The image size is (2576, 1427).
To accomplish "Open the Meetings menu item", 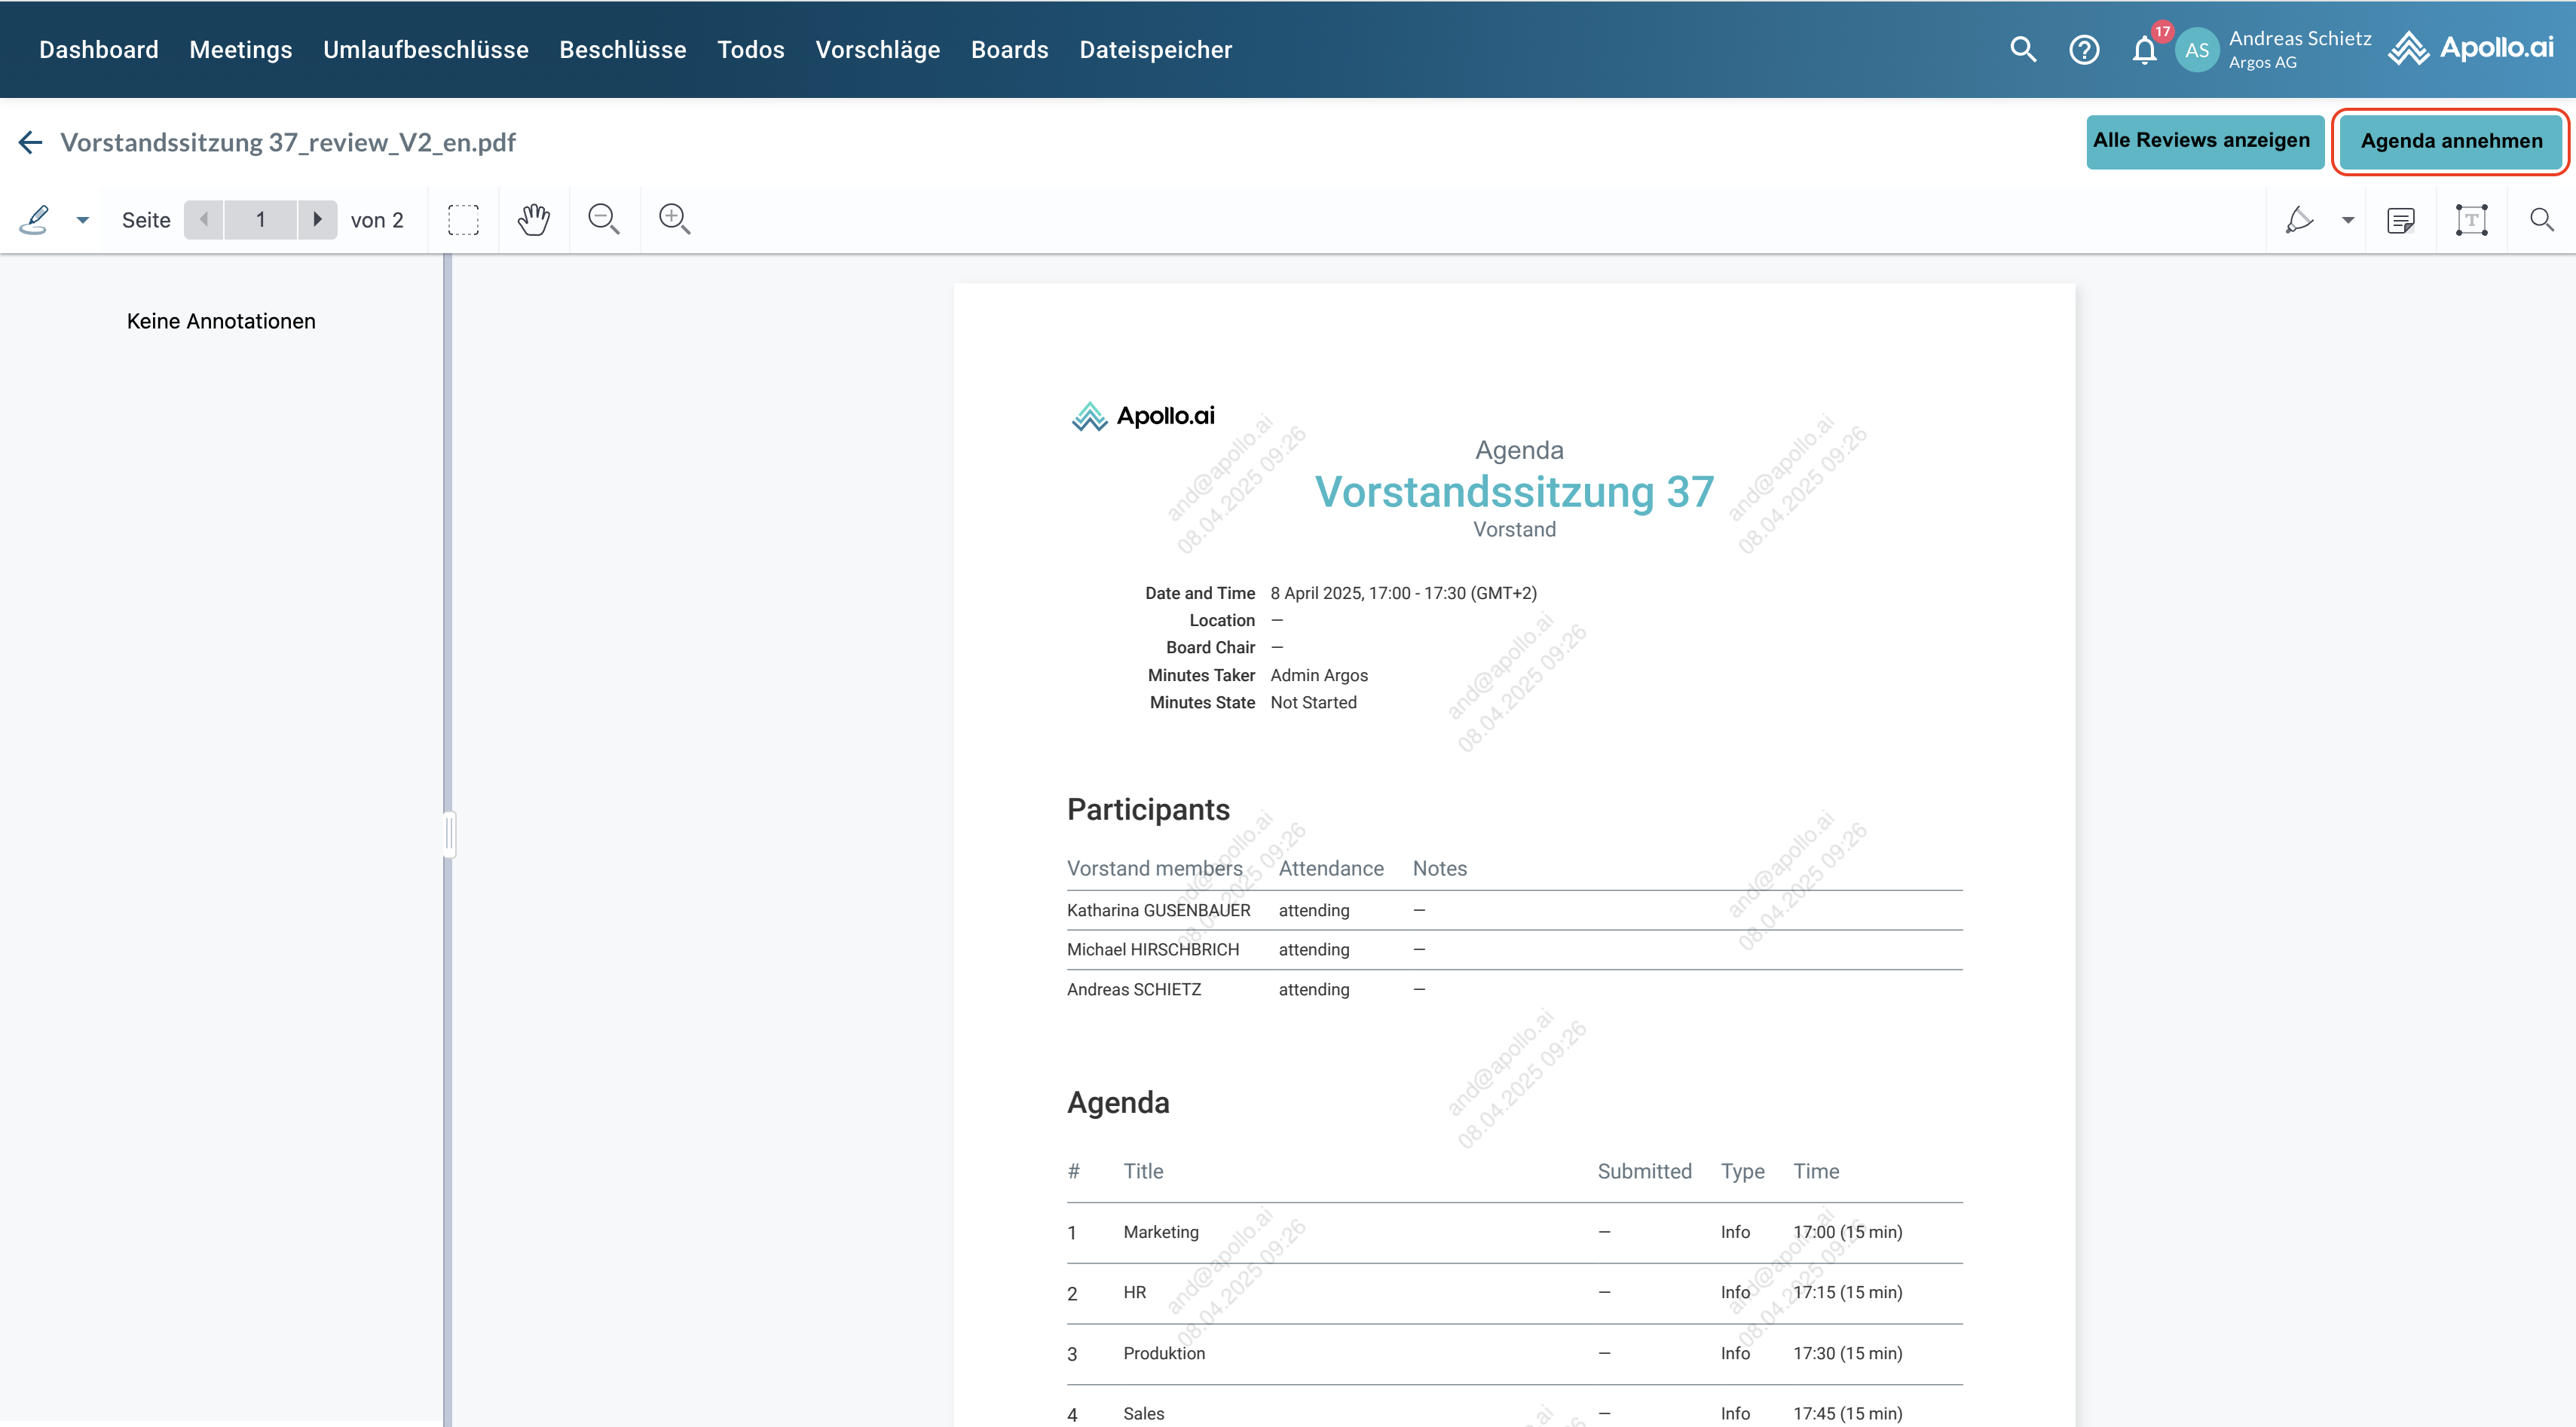I will click(x=241, y=50).
